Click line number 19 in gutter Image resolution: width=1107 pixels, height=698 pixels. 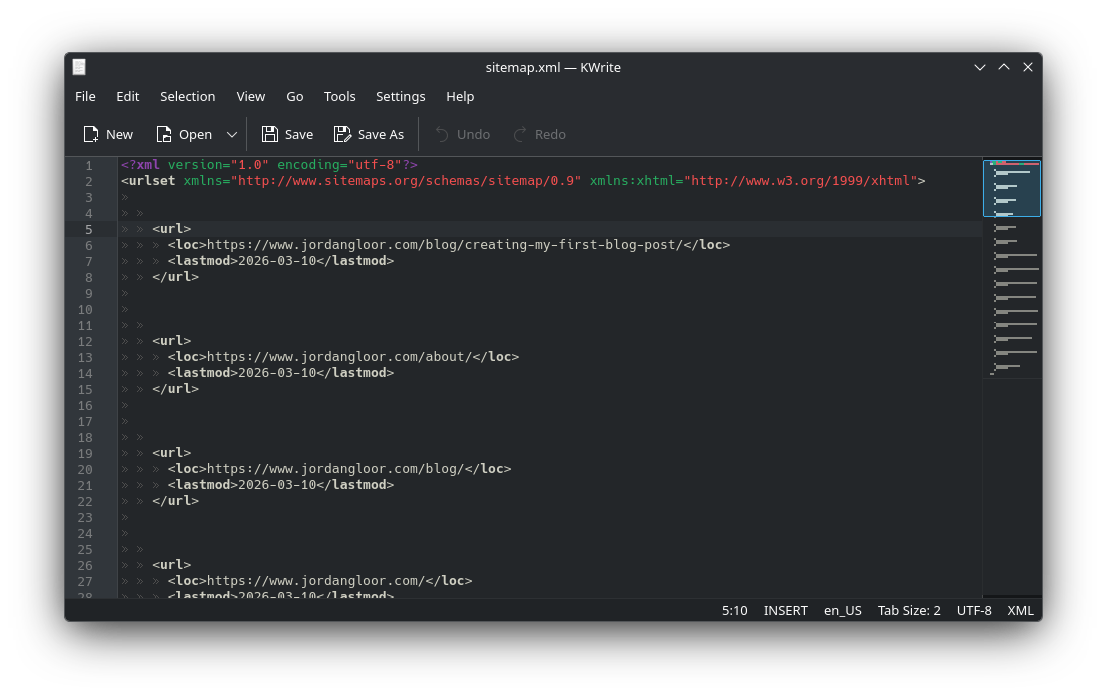[85, 454]
